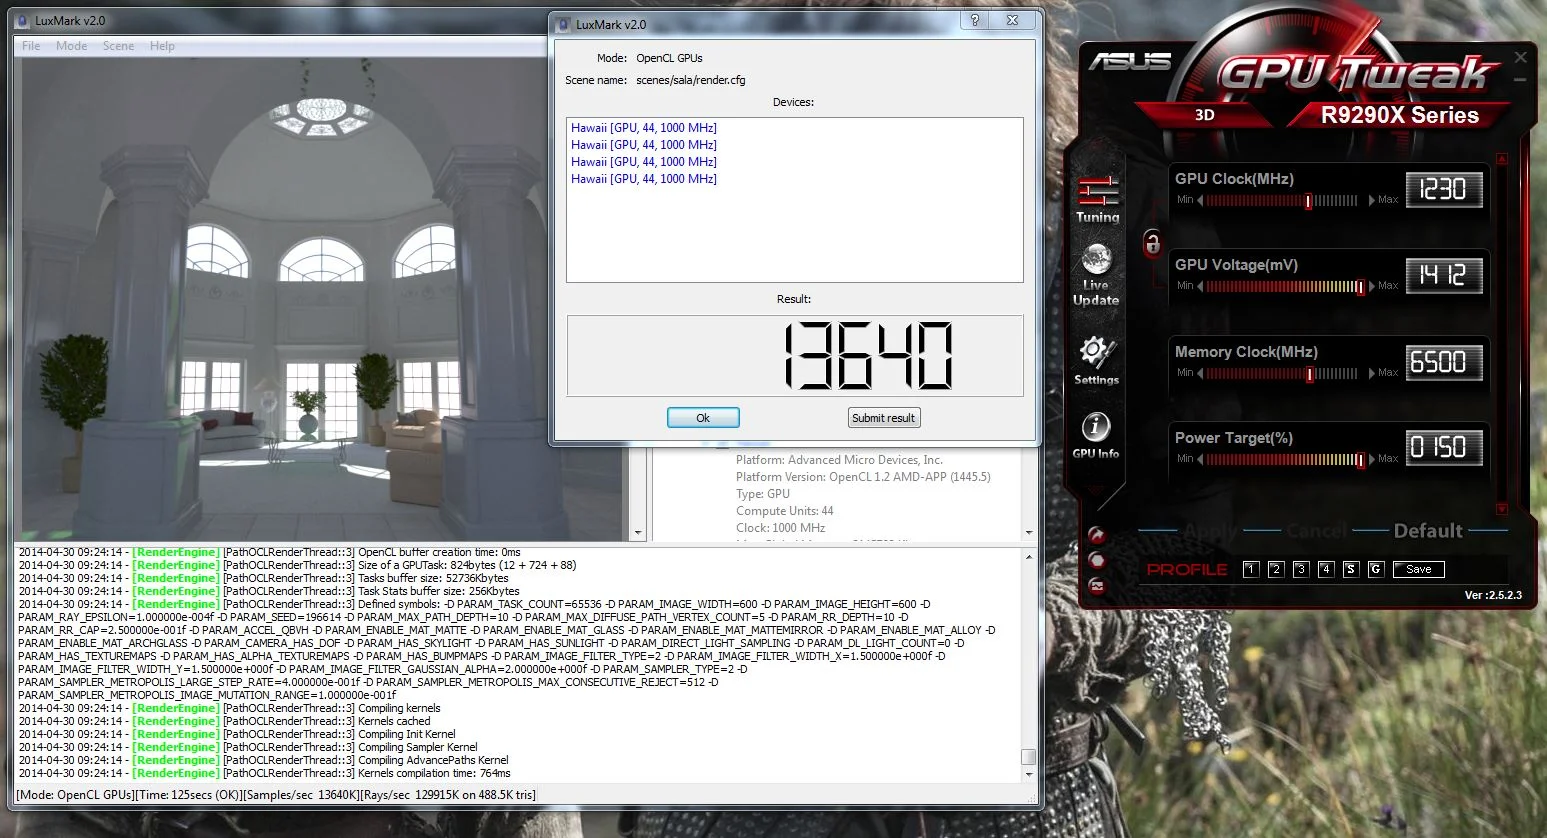Screen dimensions: 1547x838
Task: Increase GPU Voltage with its Max arrow
Action: pos(1371,286)
